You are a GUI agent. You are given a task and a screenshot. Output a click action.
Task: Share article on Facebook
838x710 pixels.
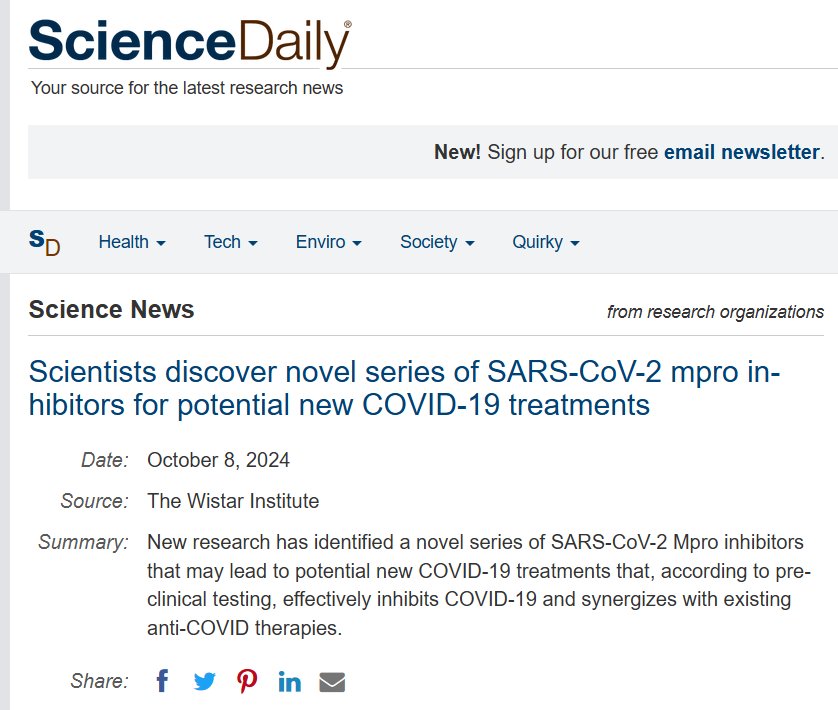pyautogui.click(x=163, y=682)
